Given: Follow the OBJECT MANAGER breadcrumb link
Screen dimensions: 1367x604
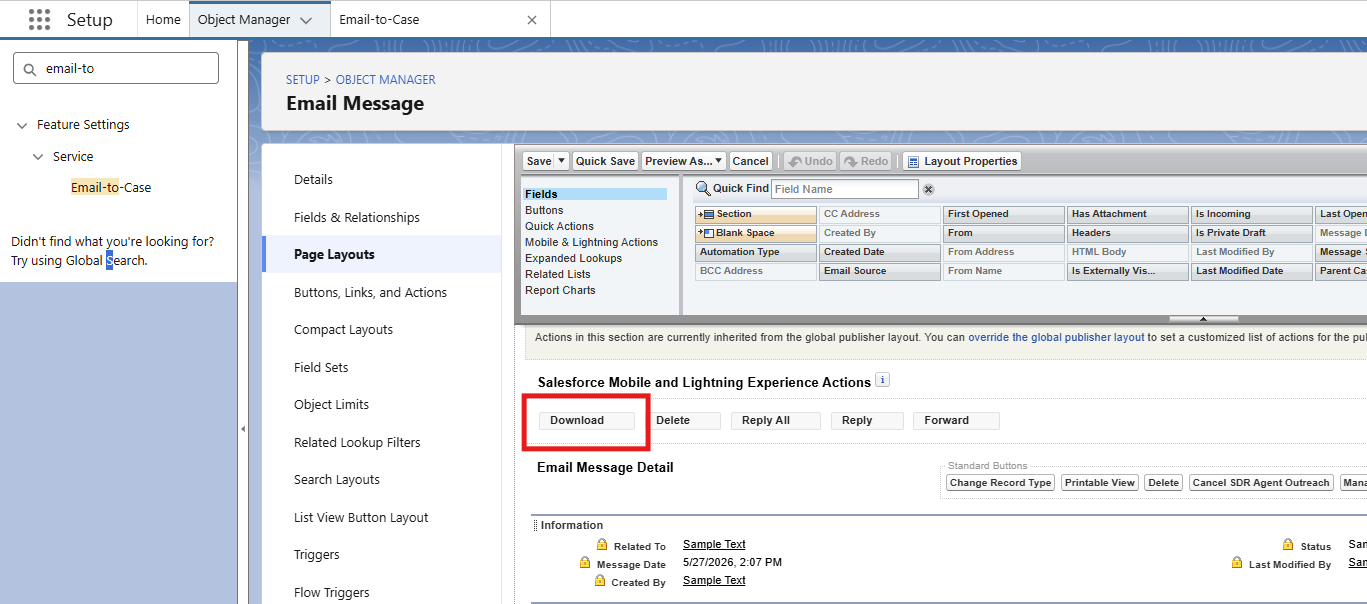Looking at the screenshot, I should [386, 80].
